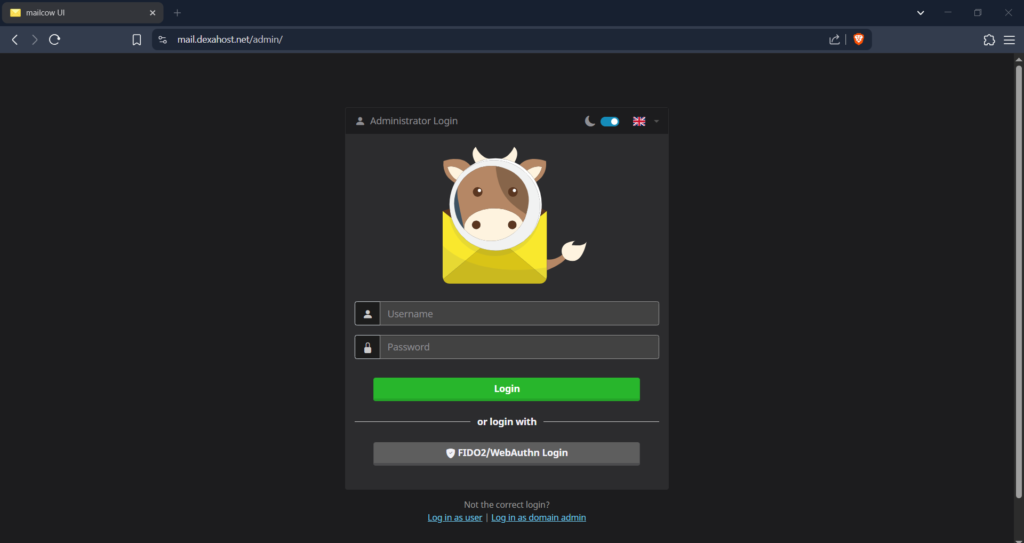Click the moon icon beside theme switch
Viewport: 1024px width, 543px height.
590,122
